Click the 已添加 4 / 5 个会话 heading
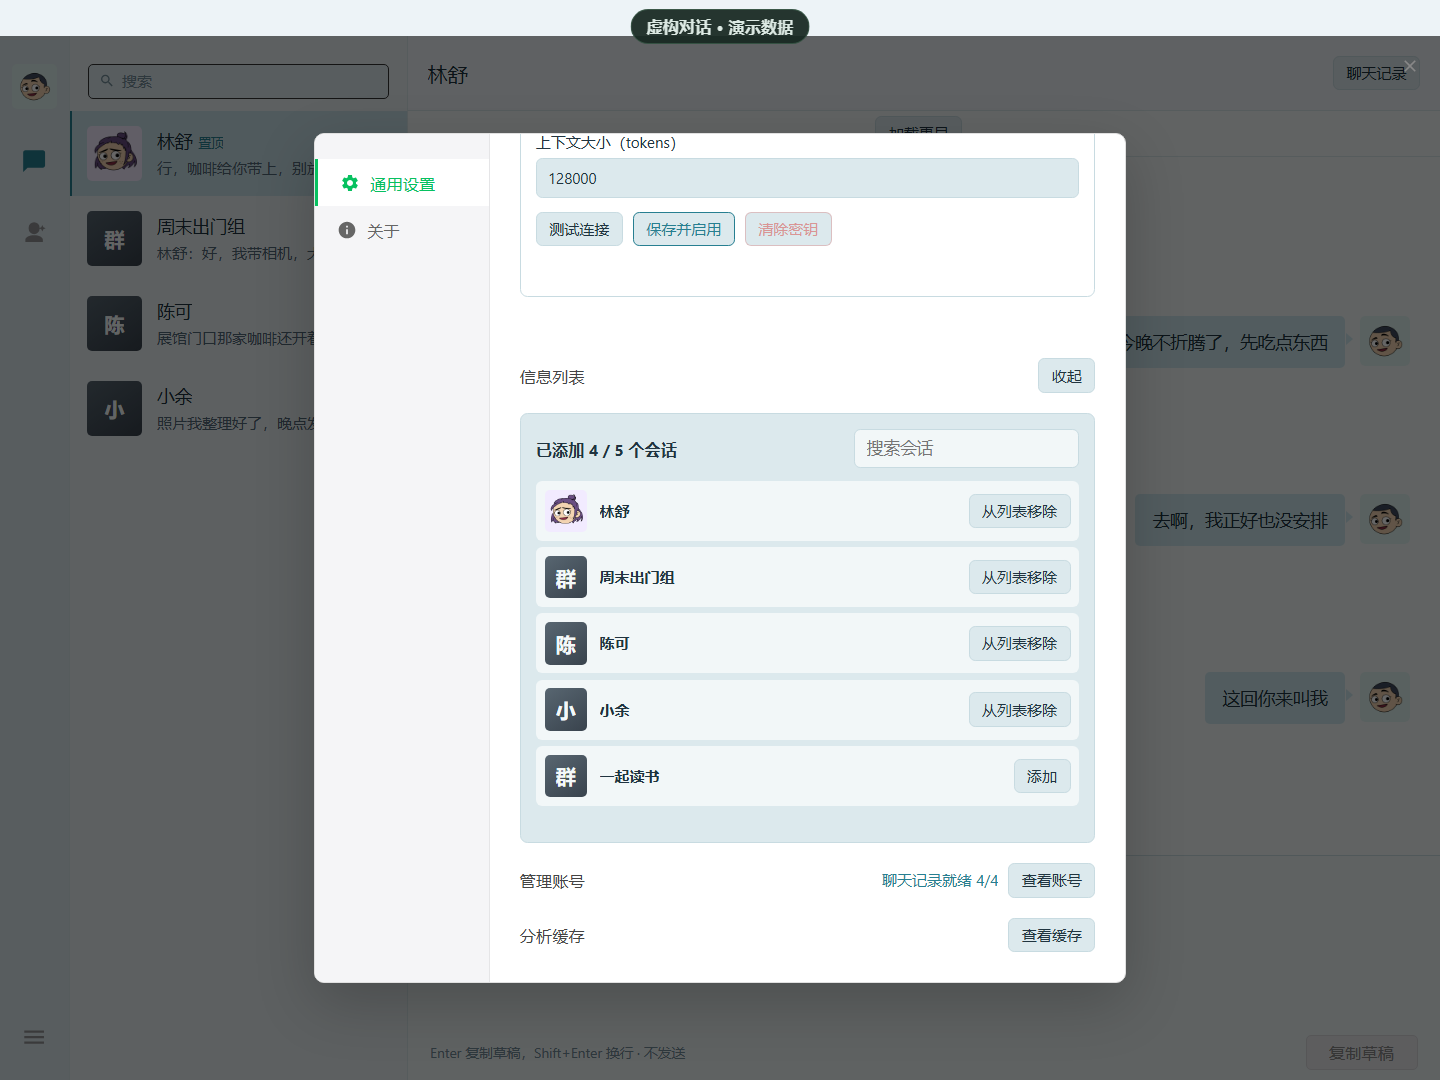This screenshot has width=1440, height=1080. coord(606,450)
